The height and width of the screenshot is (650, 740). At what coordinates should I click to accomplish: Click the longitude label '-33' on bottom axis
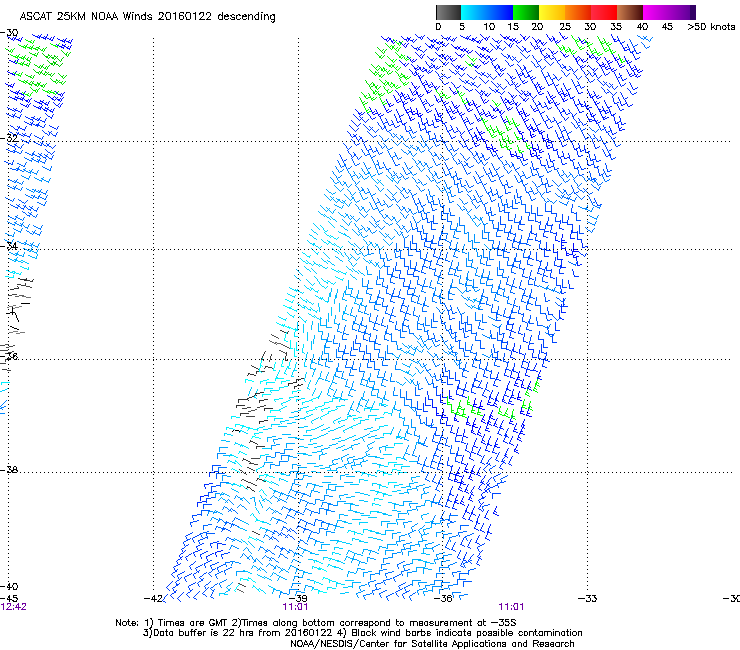588,599
